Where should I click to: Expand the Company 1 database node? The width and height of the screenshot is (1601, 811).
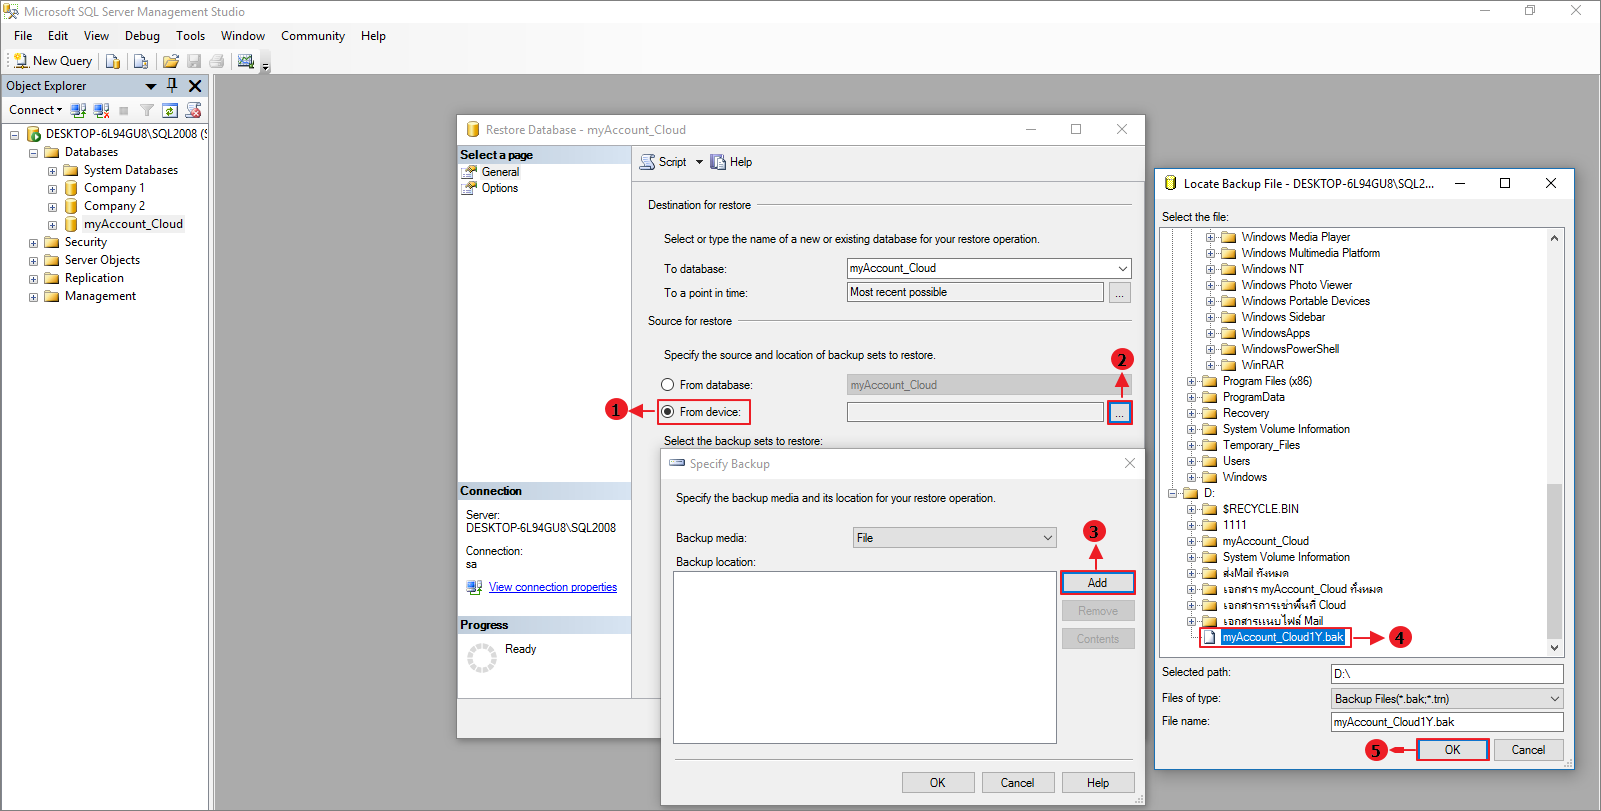pos(52,189)
